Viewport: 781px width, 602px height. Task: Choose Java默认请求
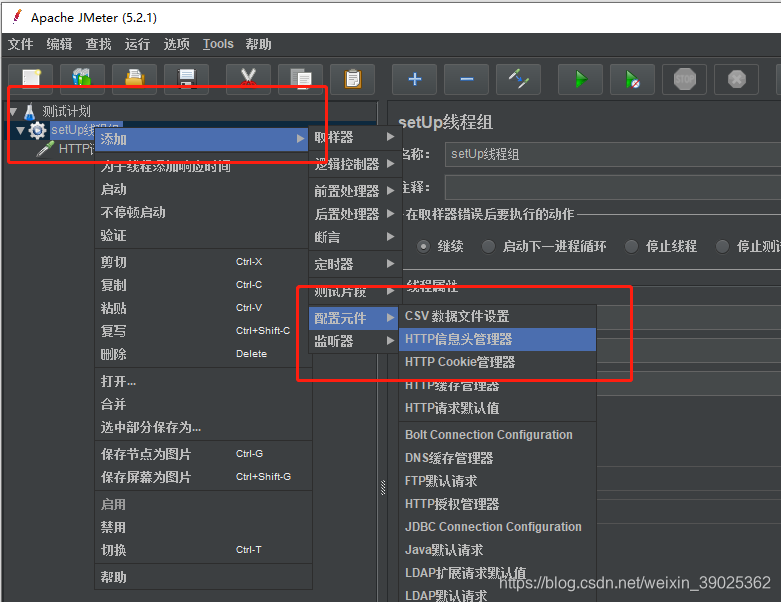click(497, 550)
